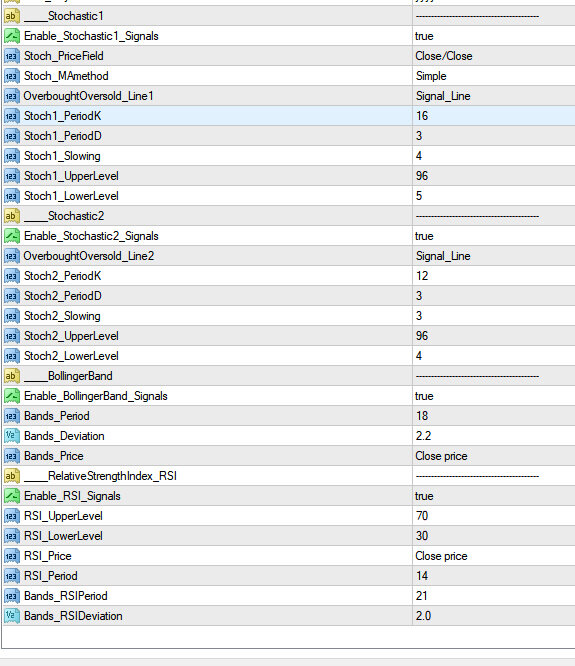This screenshot has width=575, height=666.
Task: Click the icon next to Enable_Stochastic1_Signals
Action: coord(12,36)
